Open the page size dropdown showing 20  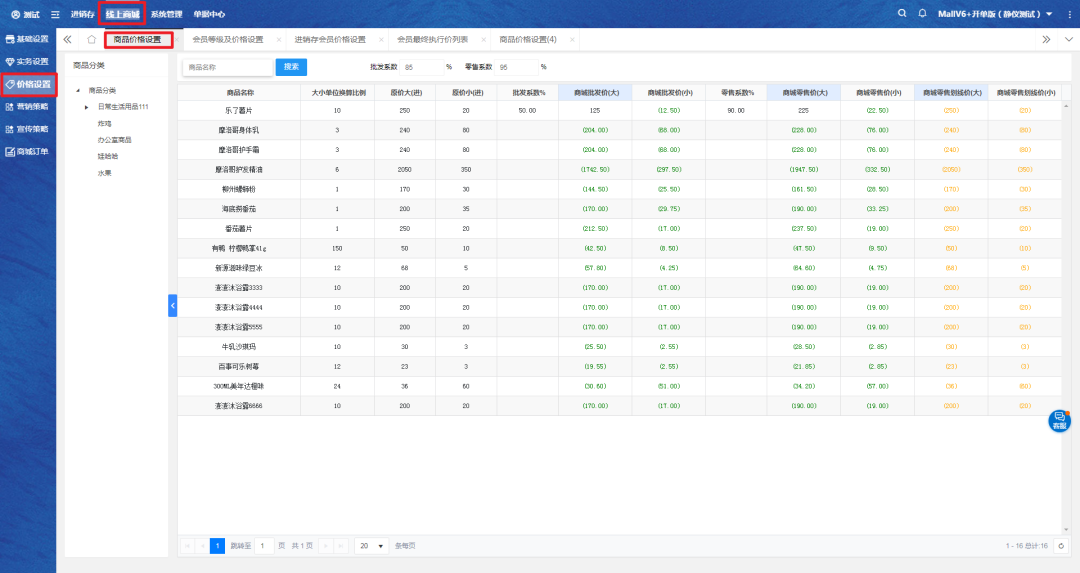click(372, 546)
